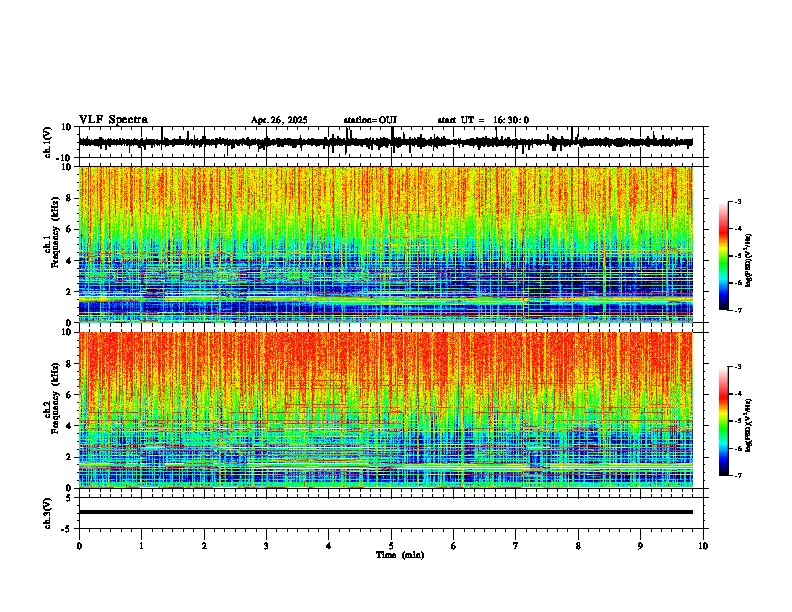This screenshot has height=612, width=792.
Task: Click the "Time (min)" axis label
Action: tap(400, 555)
